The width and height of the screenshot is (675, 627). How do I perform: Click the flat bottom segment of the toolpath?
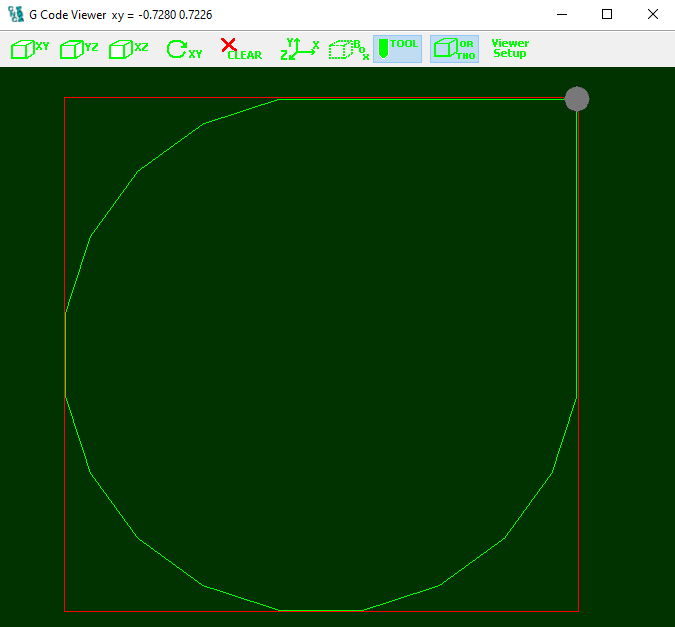point(320,610)
